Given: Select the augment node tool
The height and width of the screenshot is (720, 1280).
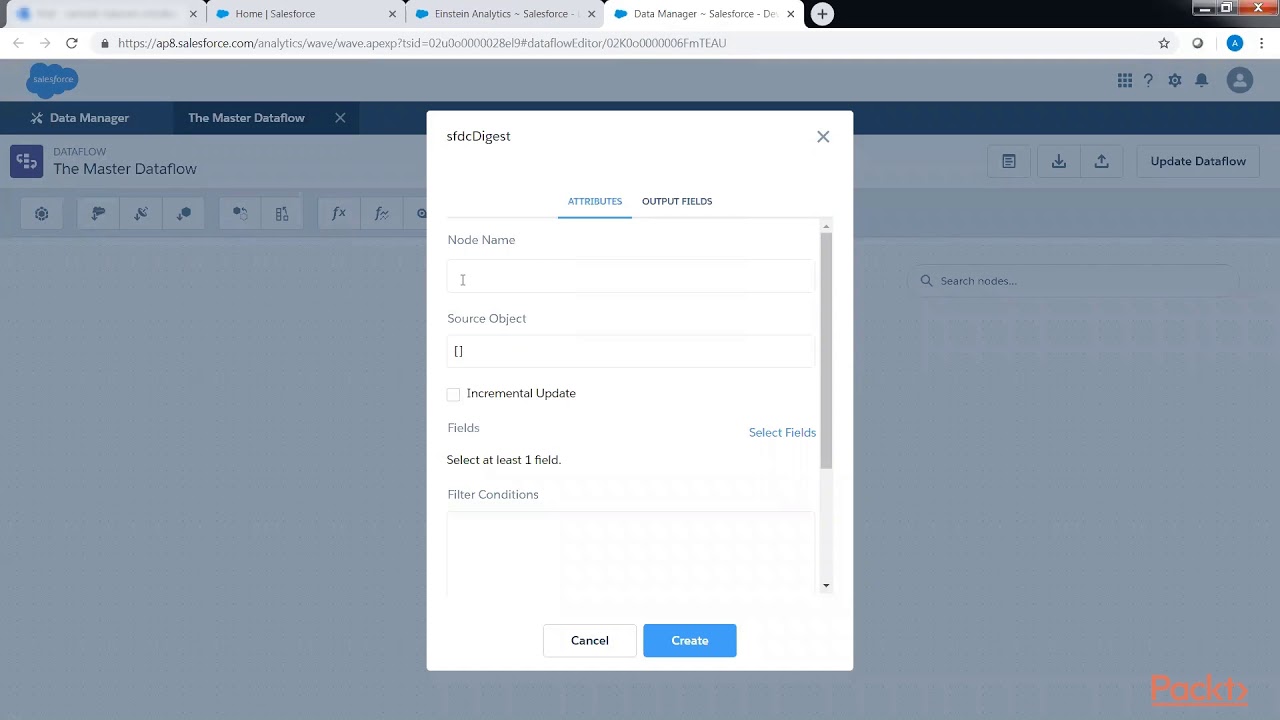Looking at the screenshot, I should click(282, 213).
